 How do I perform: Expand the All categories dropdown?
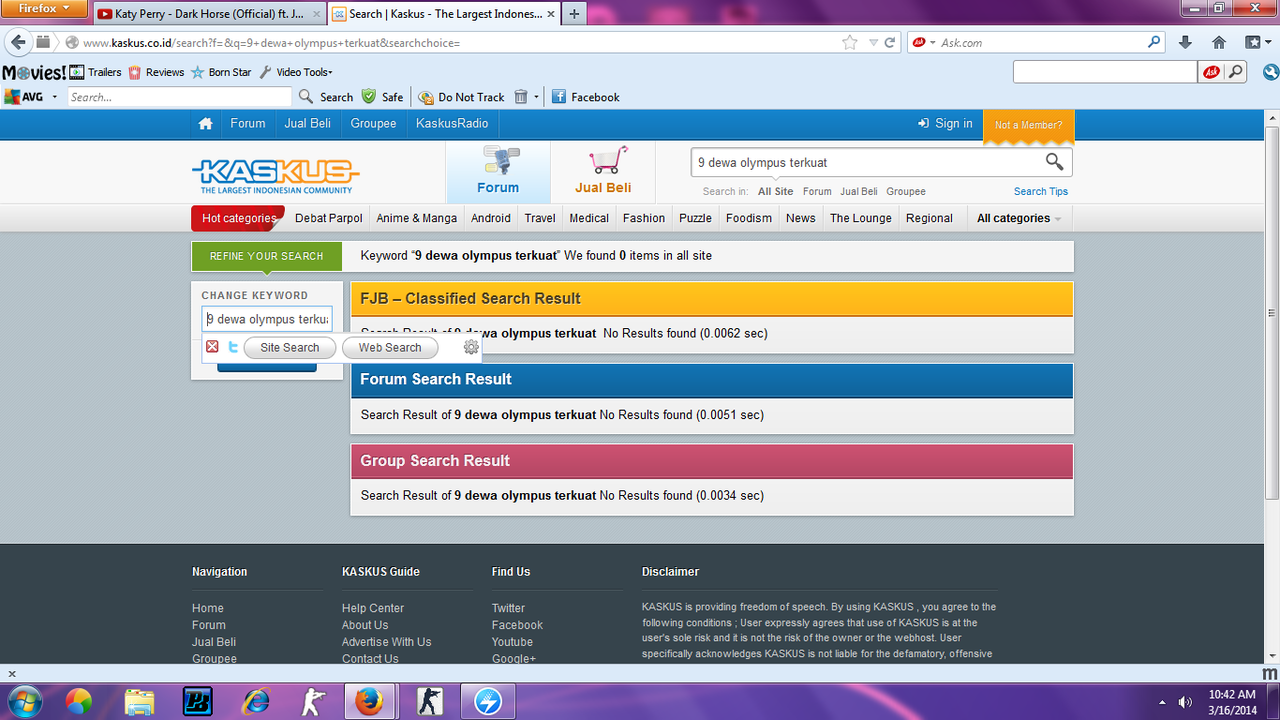coord(1019,218)
